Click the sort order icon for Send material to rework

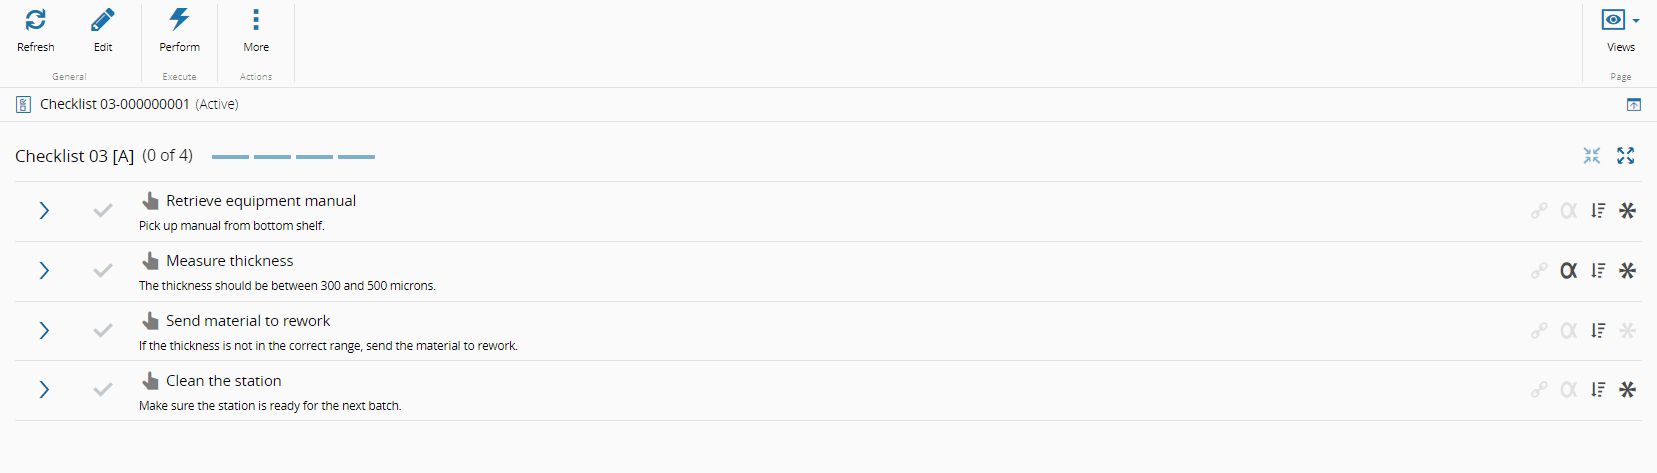[1598, 331]
